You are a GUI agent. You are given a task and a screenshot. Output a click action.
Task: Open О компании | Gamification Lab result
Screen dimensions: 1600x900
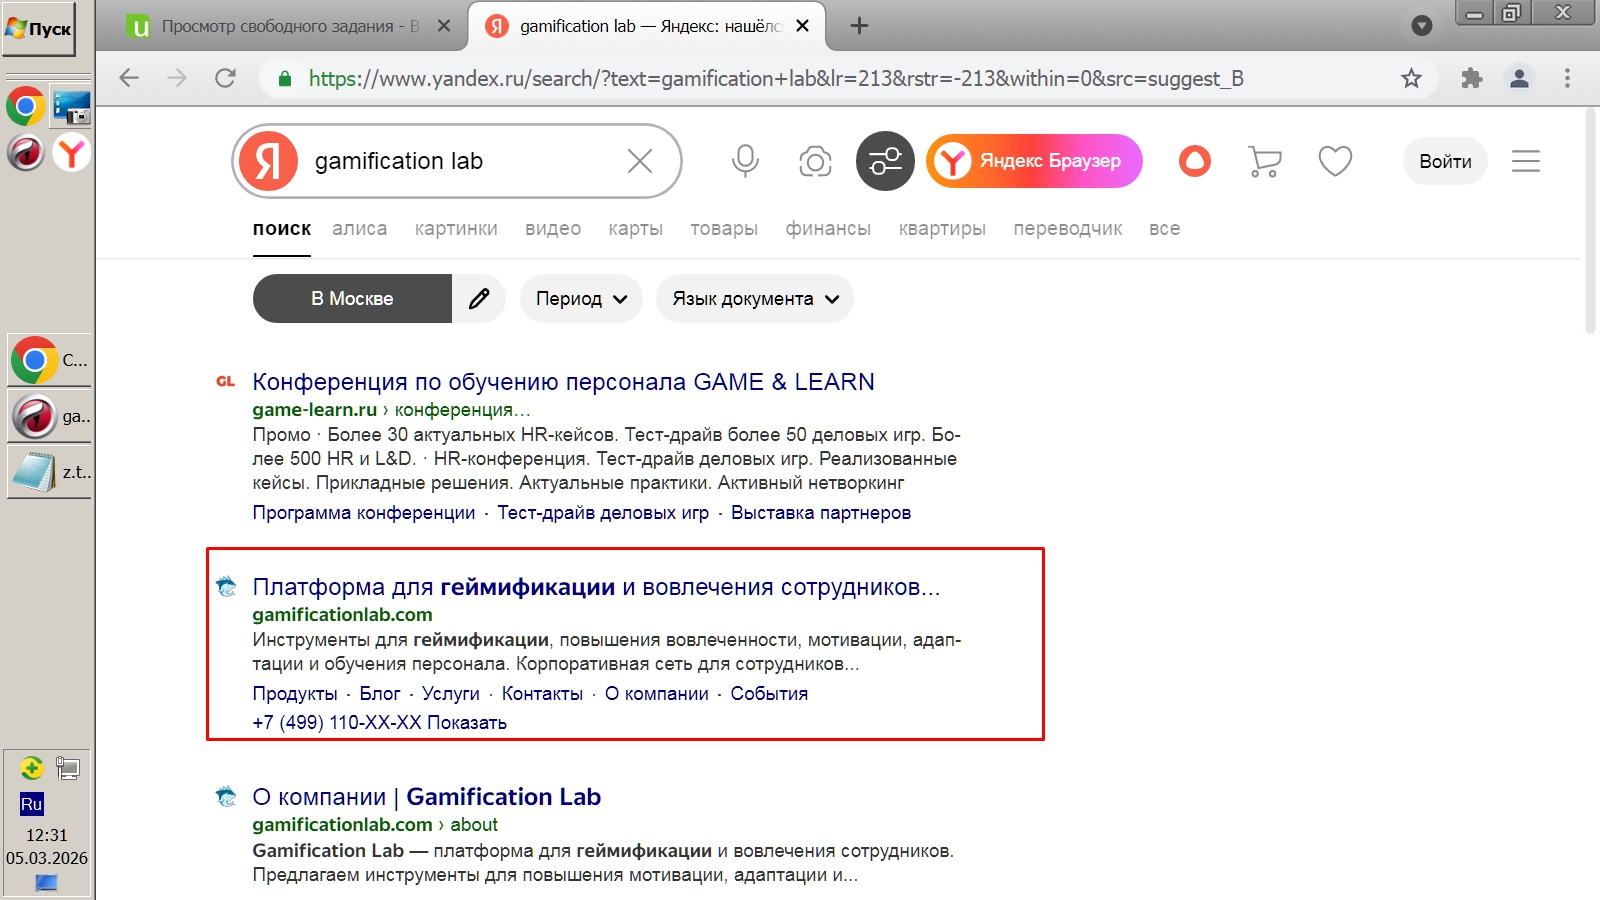[426, 797]
